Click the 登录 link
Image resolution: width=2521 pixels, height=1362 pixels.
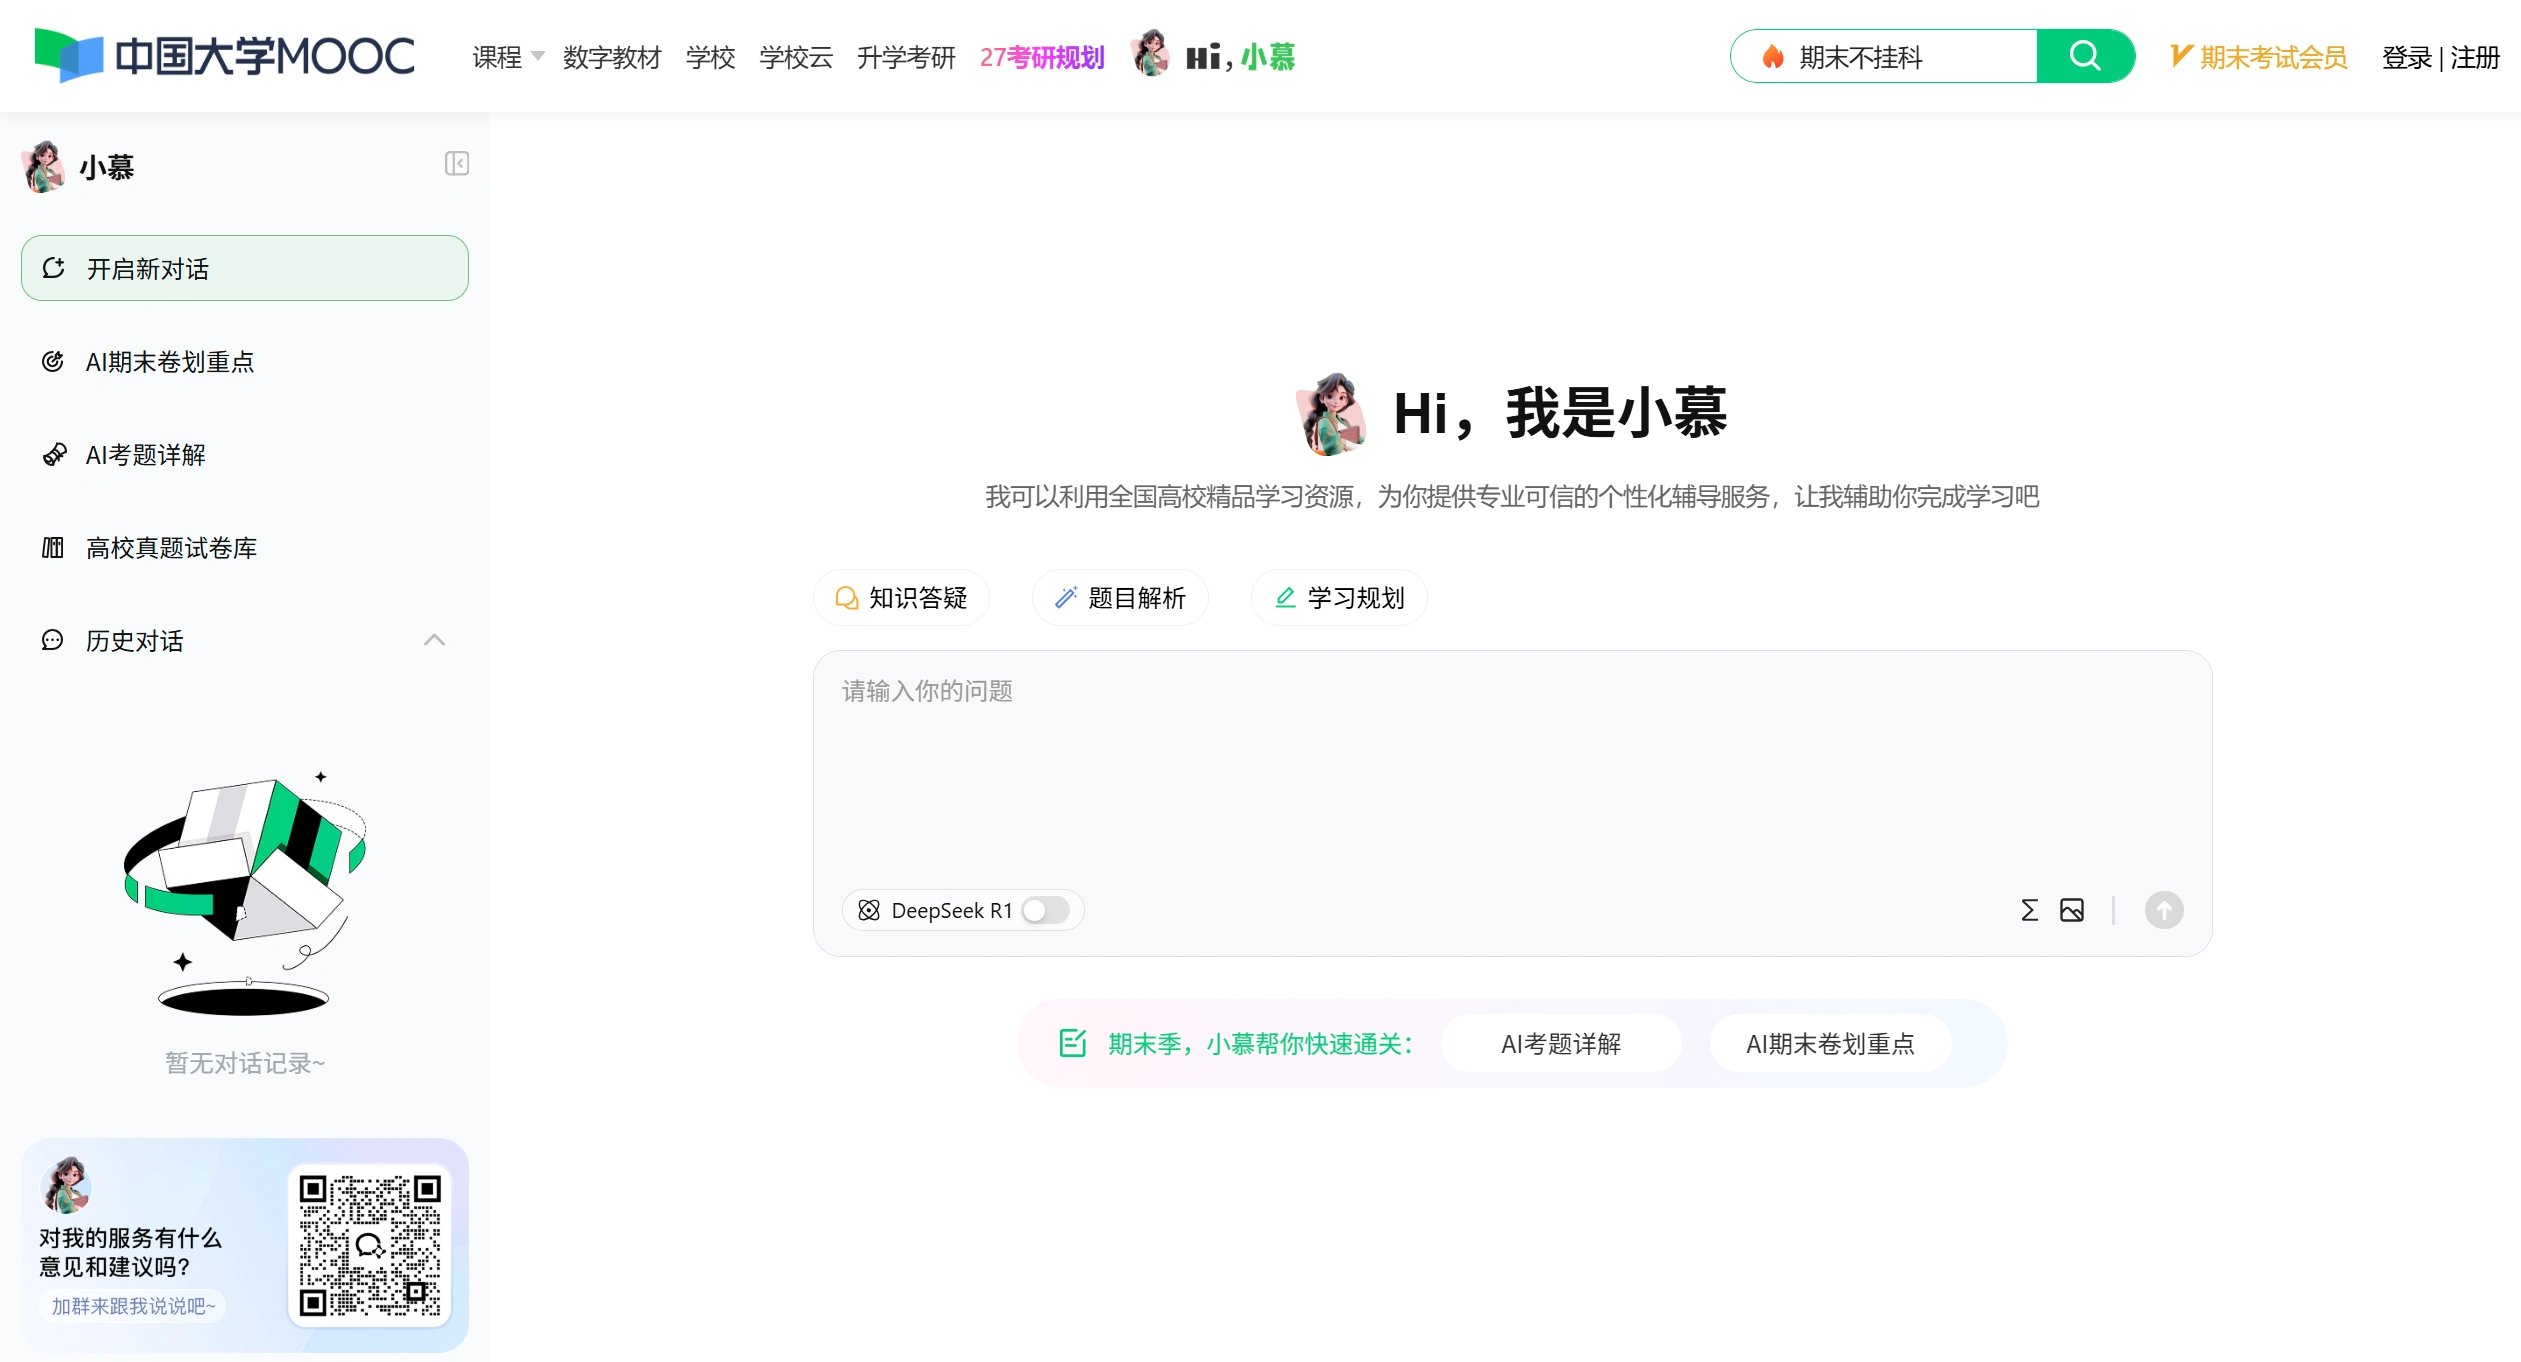click(x=2407, y=57)
